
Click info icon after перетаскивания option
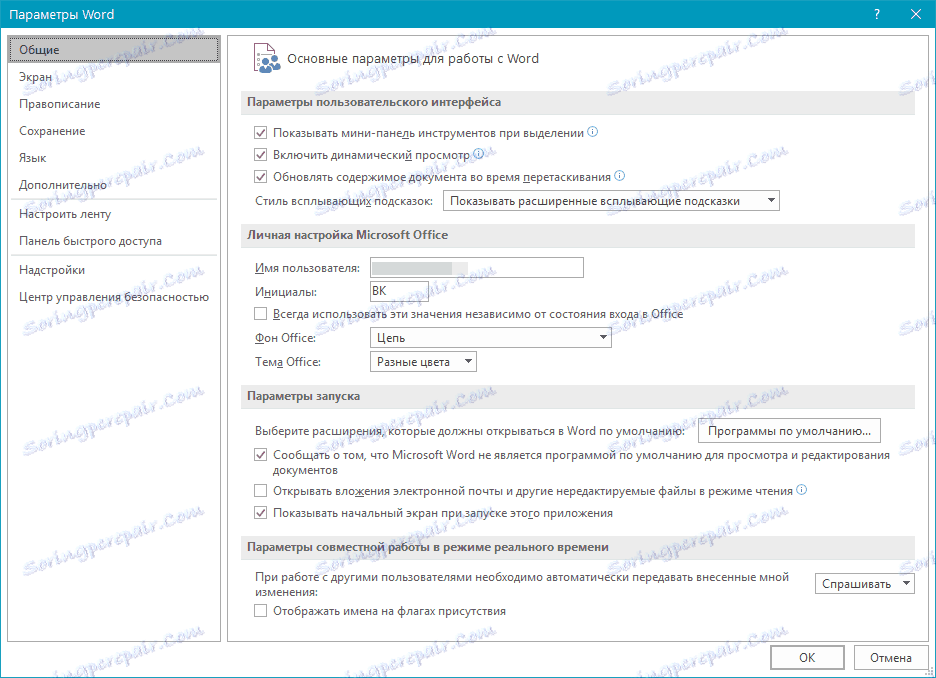click(620, 176)
